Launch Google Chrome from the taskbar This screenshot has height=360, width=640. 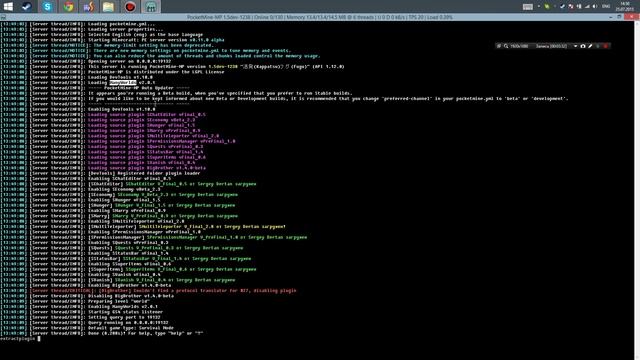pos(69,7)
